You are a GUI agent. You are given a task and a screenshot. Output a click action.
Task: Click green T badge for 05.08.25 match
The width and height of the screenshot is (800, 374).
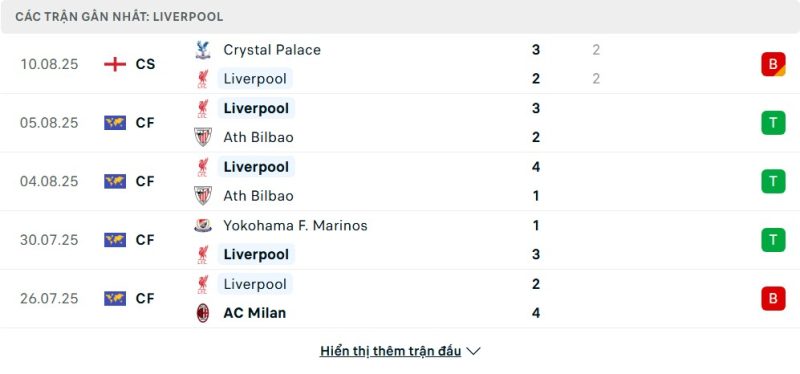773,123
